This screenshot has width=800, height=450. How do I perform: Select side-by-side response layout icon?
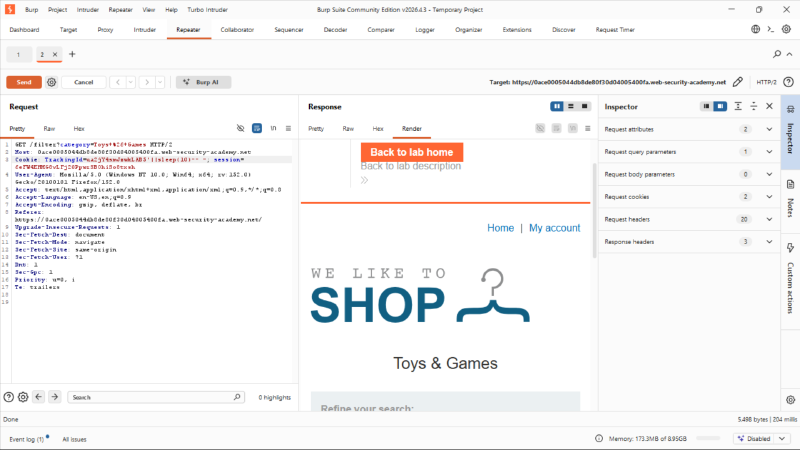coord(557,106)
